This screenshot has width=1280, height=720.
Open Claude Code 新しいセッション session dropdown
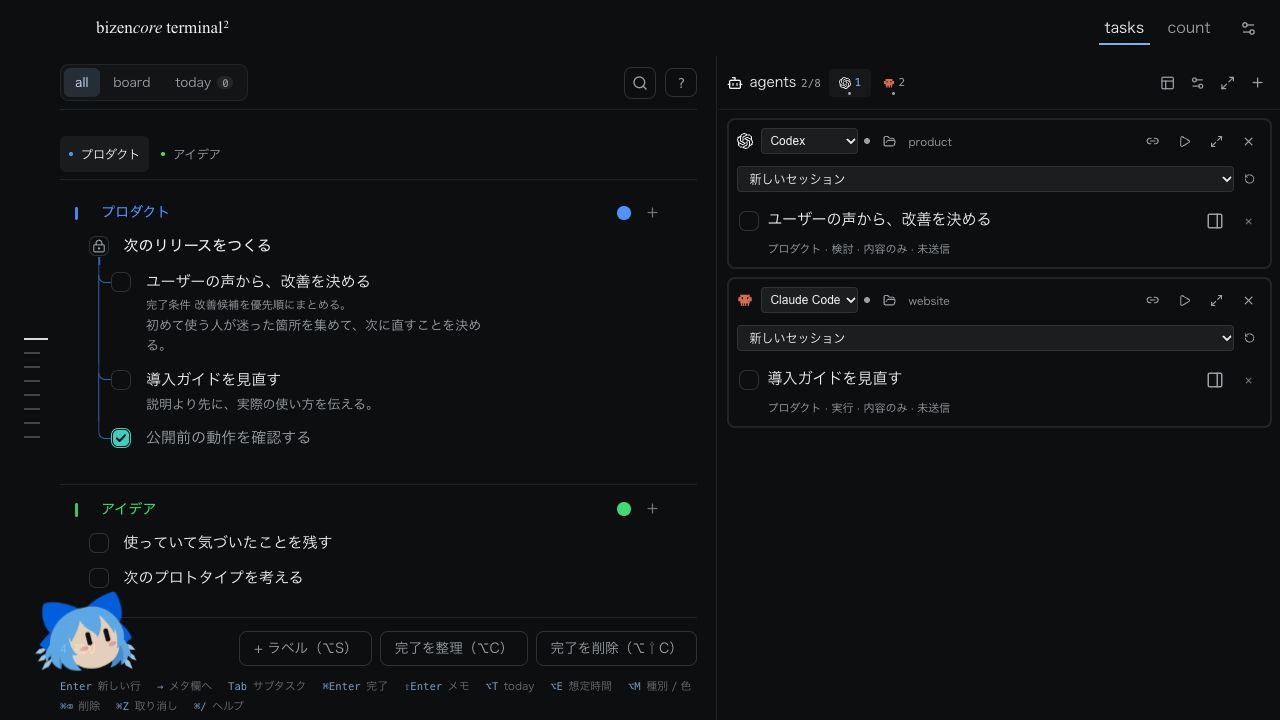click(x=986, y=338)
